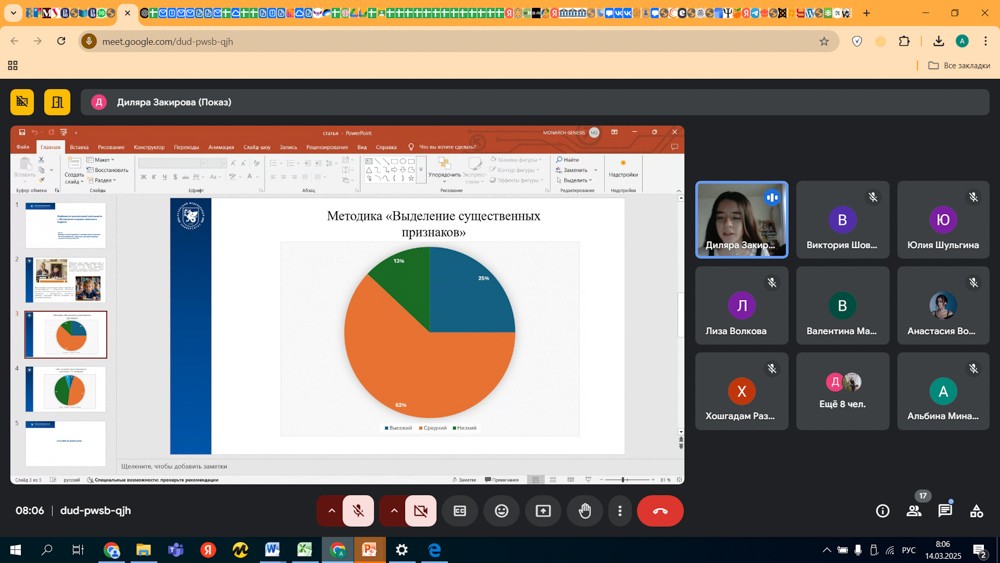Viewport: 1000px width, 563px height.
Task: Open three-dot more options in call bar
Action: tap(620, 511)
